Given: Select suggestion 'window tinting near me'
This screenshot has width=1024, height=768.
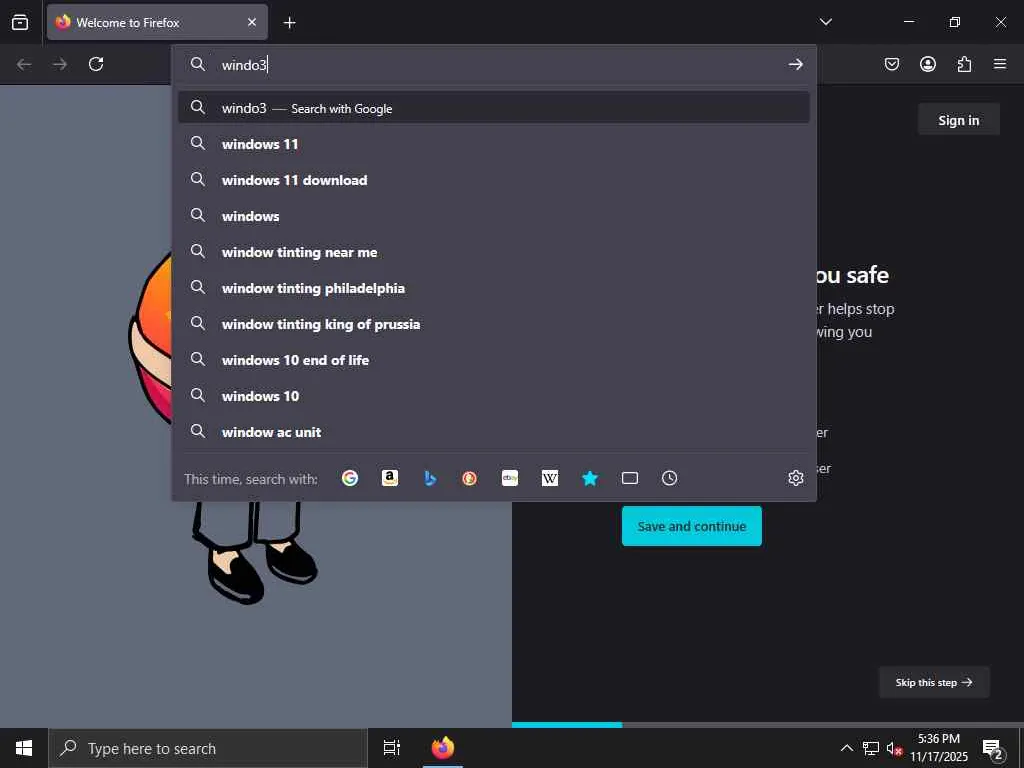Looking at the screenshot, I should (x=494, y=252).
